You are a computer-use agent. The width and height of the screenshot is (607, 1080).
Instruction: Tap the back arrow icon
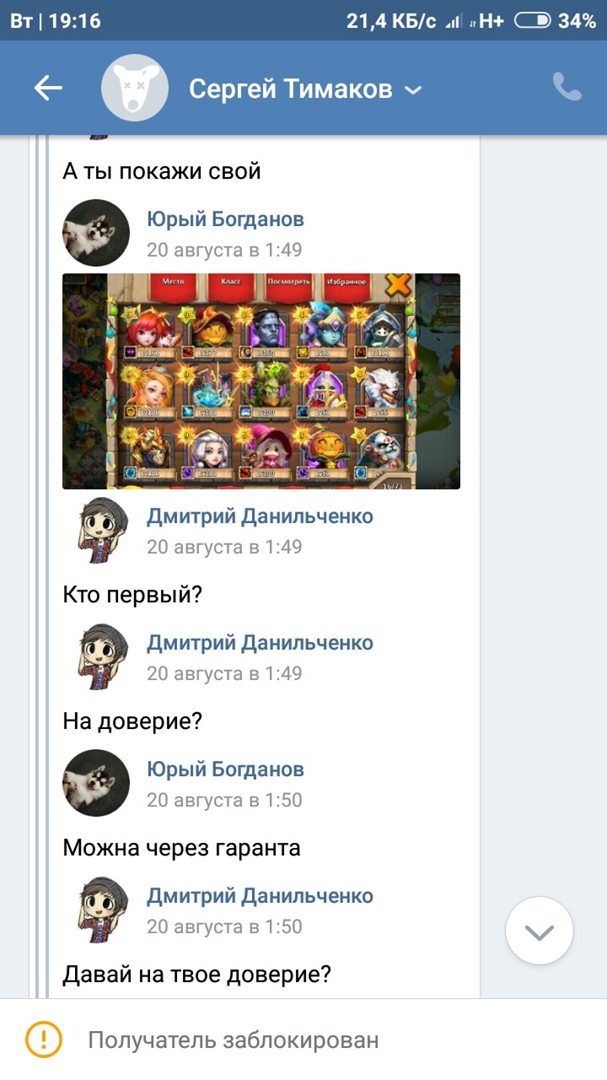coord(48,87)
